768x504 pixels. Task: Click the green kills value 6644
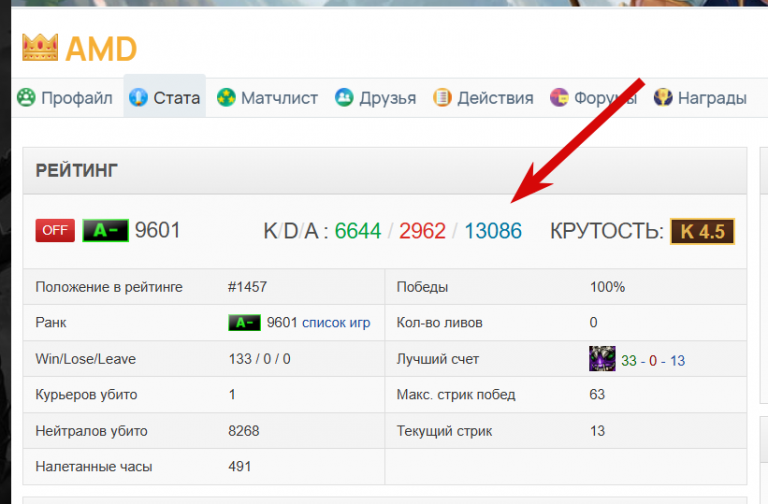point(358,231)
